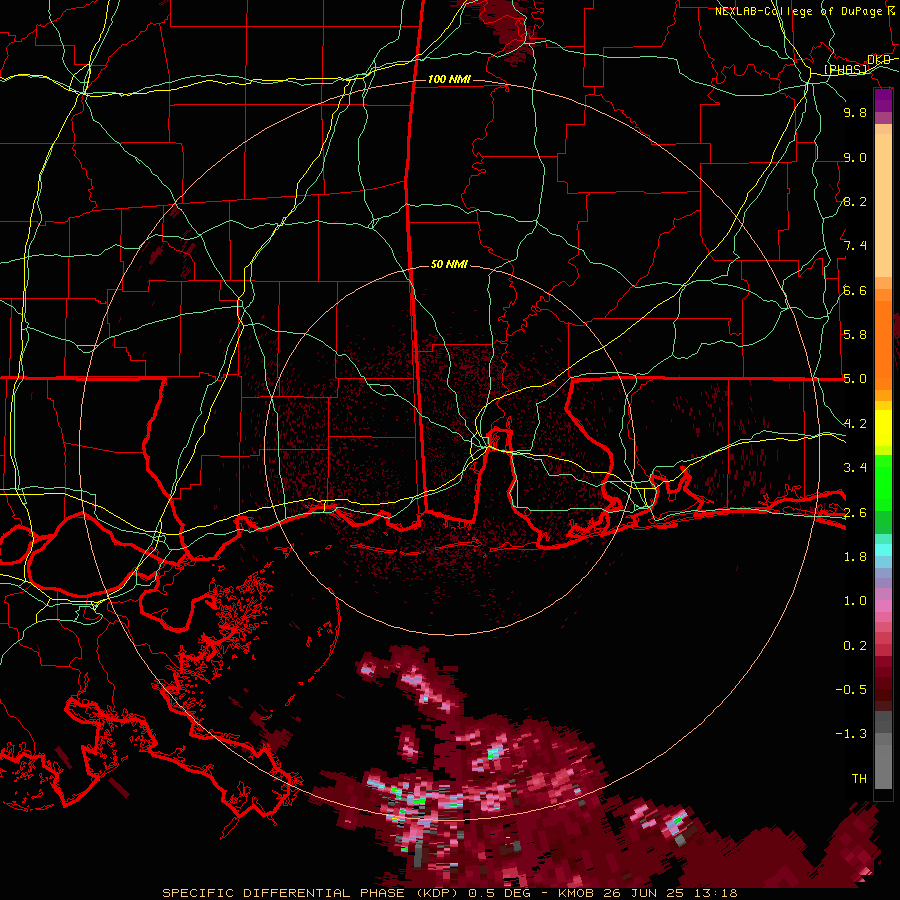Click the 5.0 color scale value
900x900 pixels.
(855, 379)
